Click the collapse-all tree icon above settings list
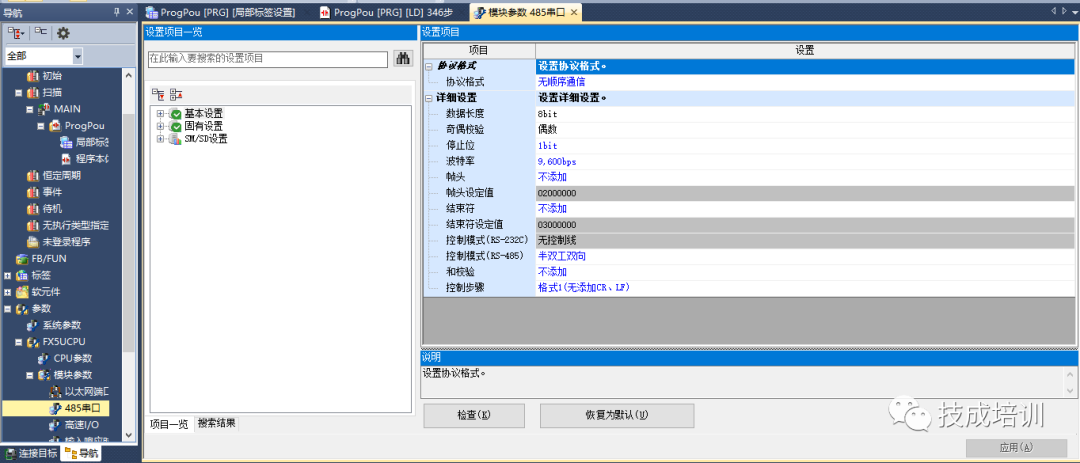This screenshot has width=1080, height=463. (176, 94)
